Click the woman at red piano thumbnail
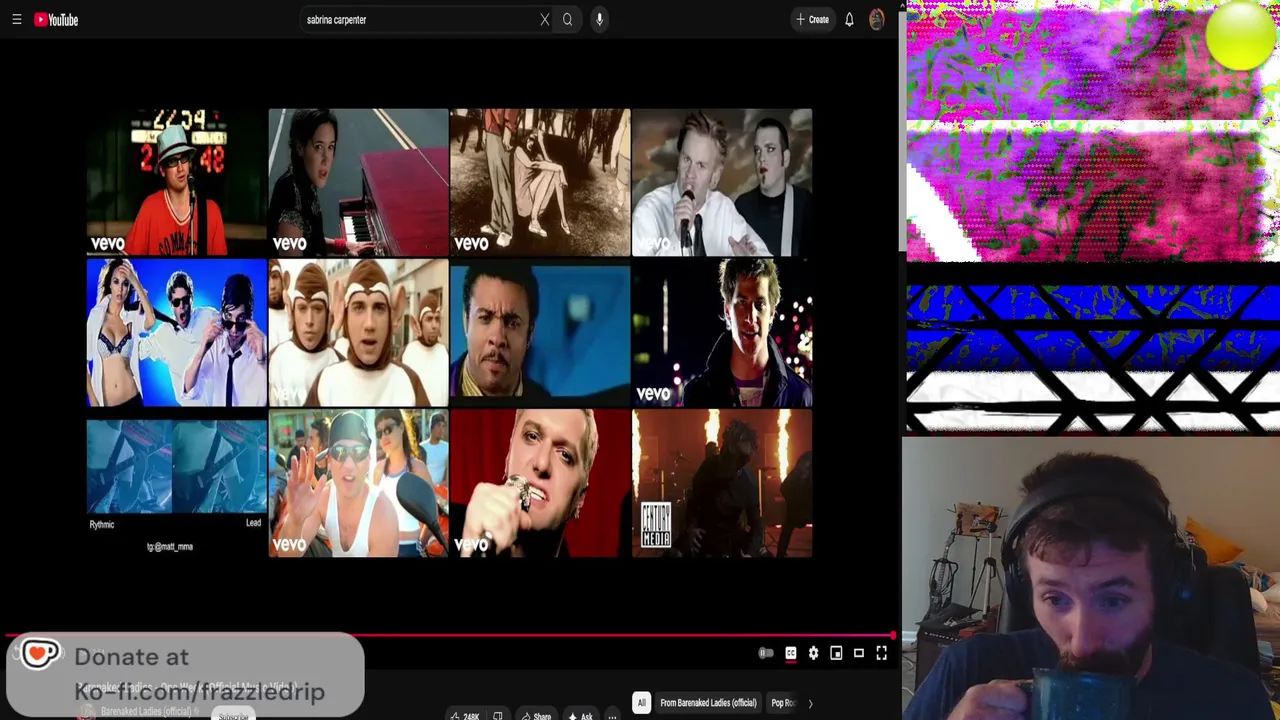The height and width of the screenshot is (720, 1280). [358, 182]
